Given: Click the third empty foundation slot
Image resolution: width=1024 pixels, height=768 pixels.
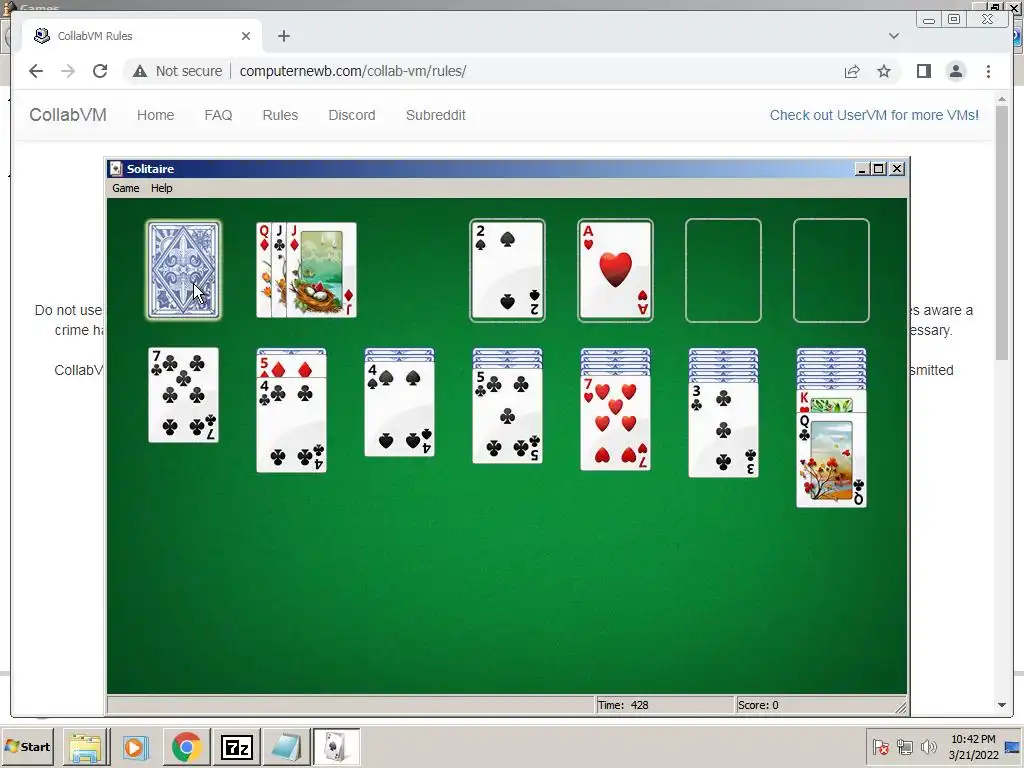Looking at the screenshot, I should tap(723, 270).
